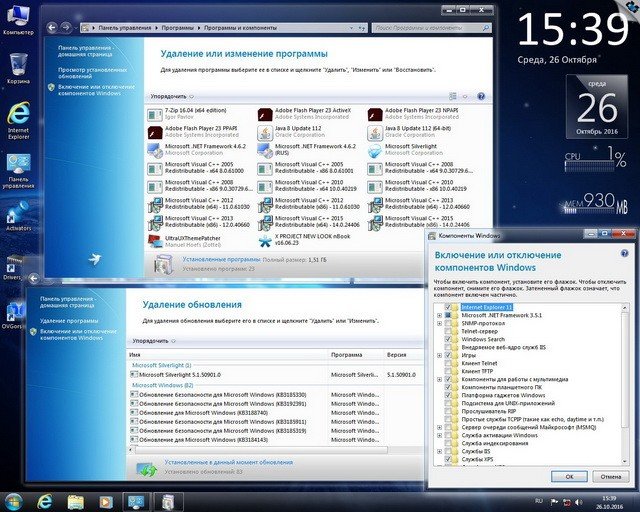640x512 pixels.
Task: Click the back arrow of the updates window
Action: pos(34,278)
